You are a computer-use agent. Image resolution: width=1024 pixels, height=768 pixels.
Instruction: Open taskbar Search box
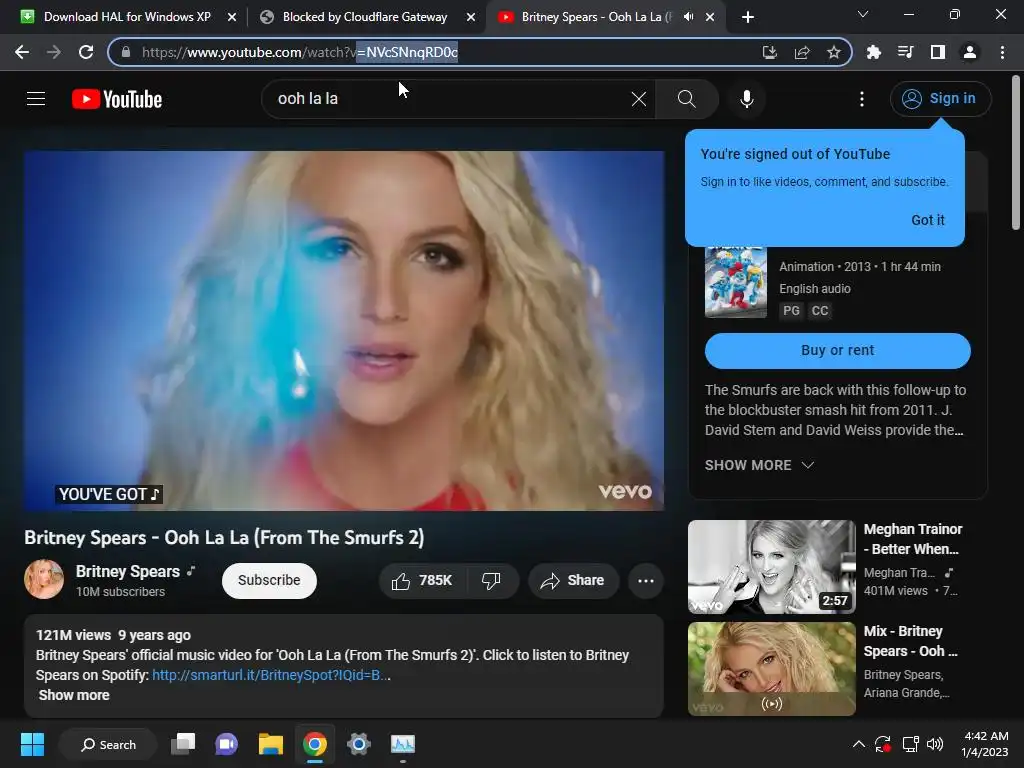tap(108, 744)
